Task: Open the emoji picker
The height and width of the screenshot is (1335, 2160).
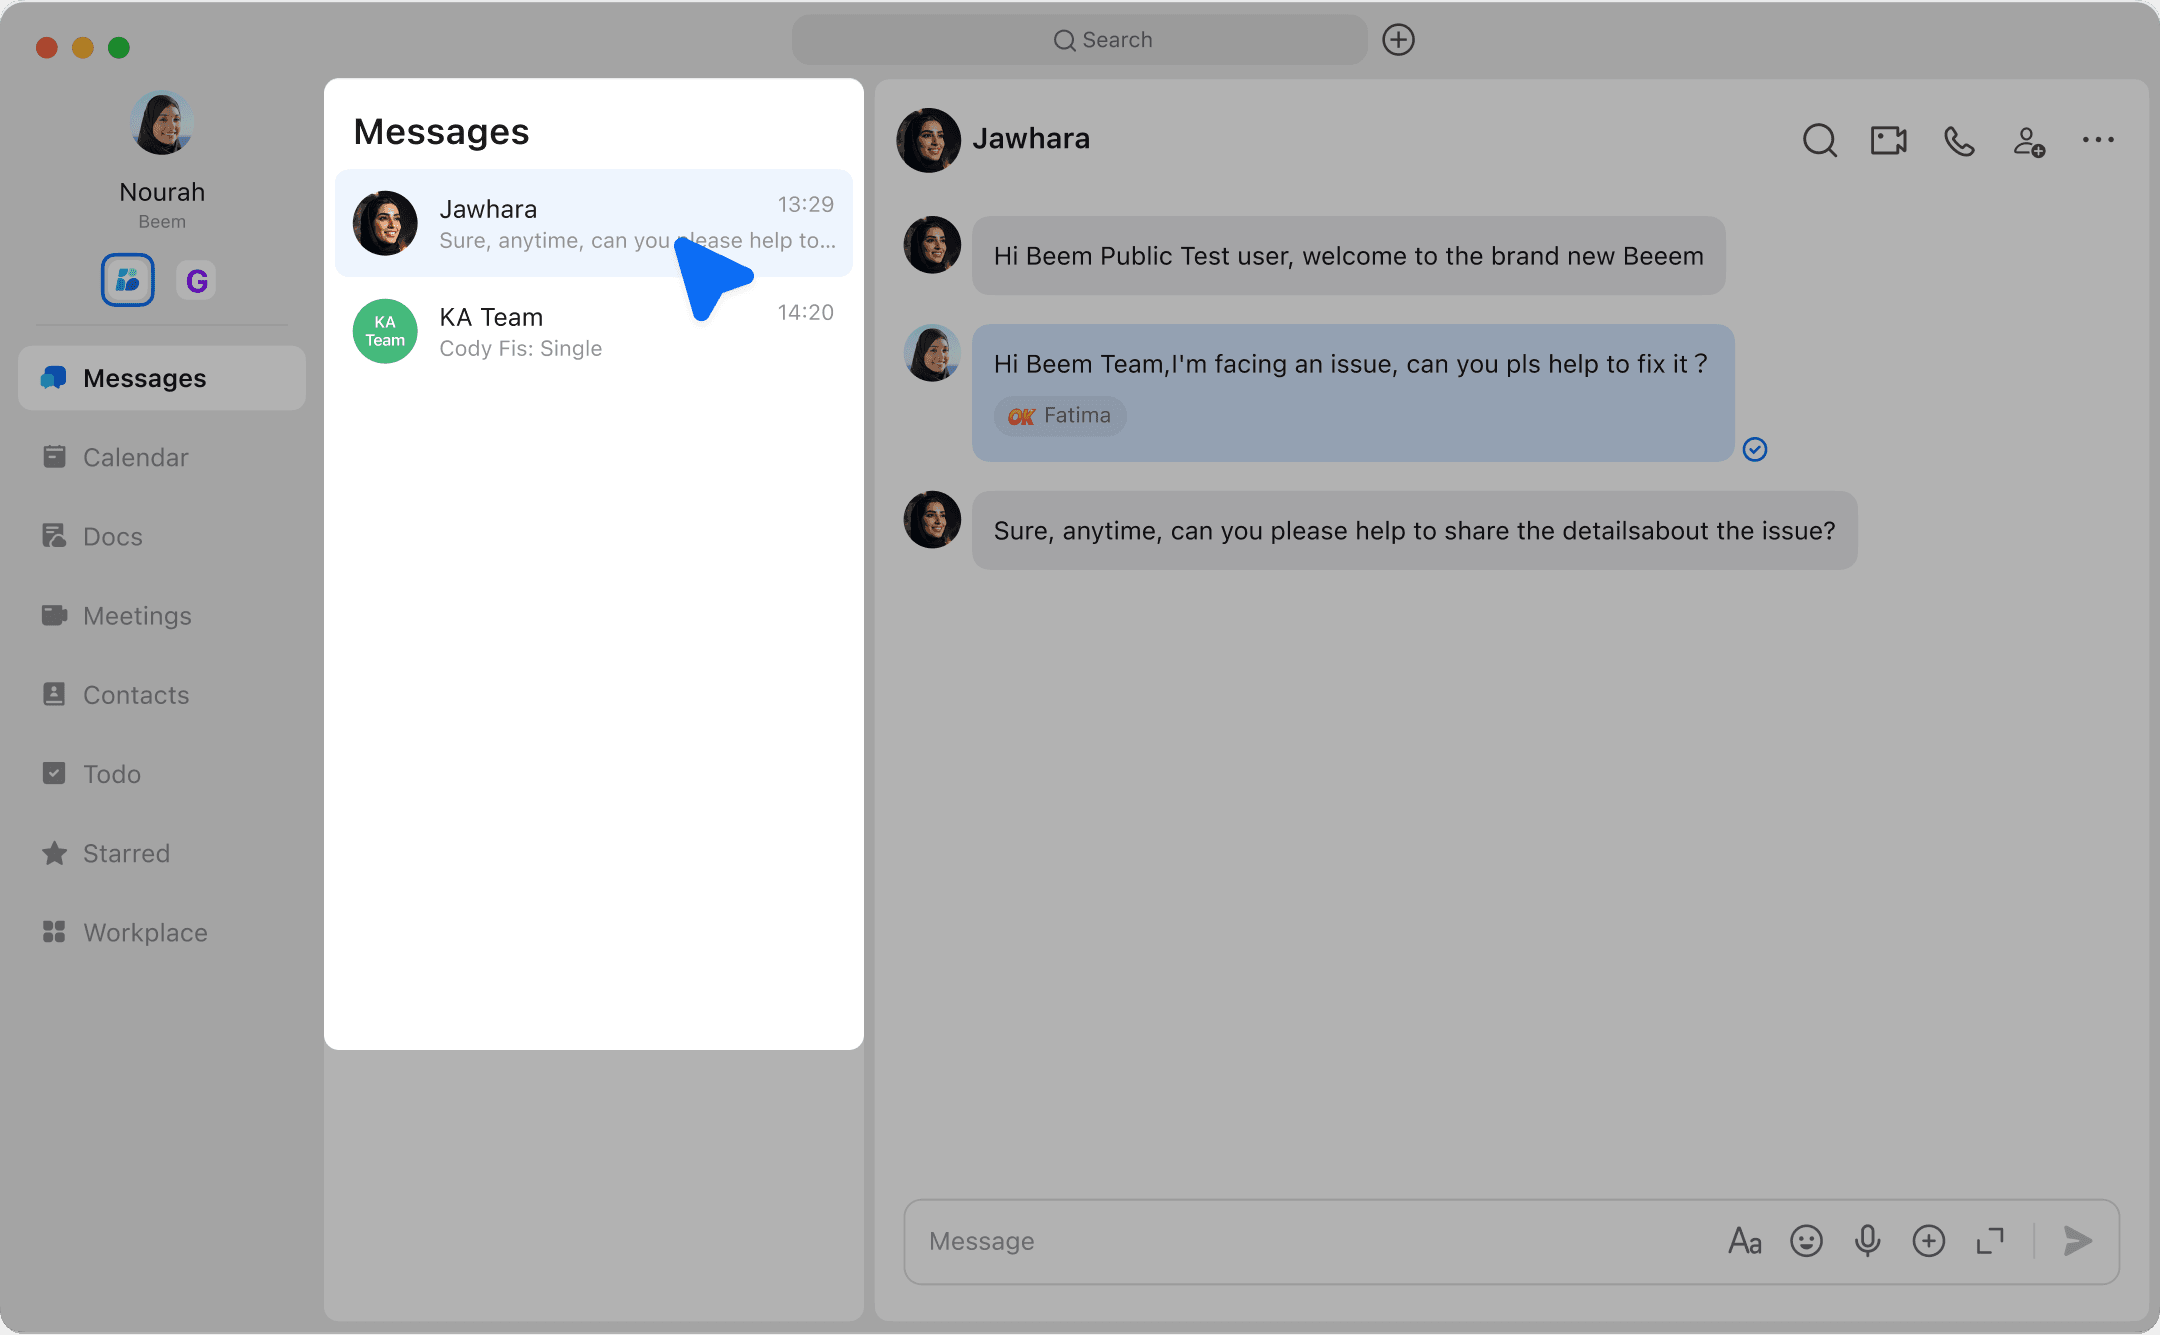Action: pyautogui.click(x=1806, y=1241)
